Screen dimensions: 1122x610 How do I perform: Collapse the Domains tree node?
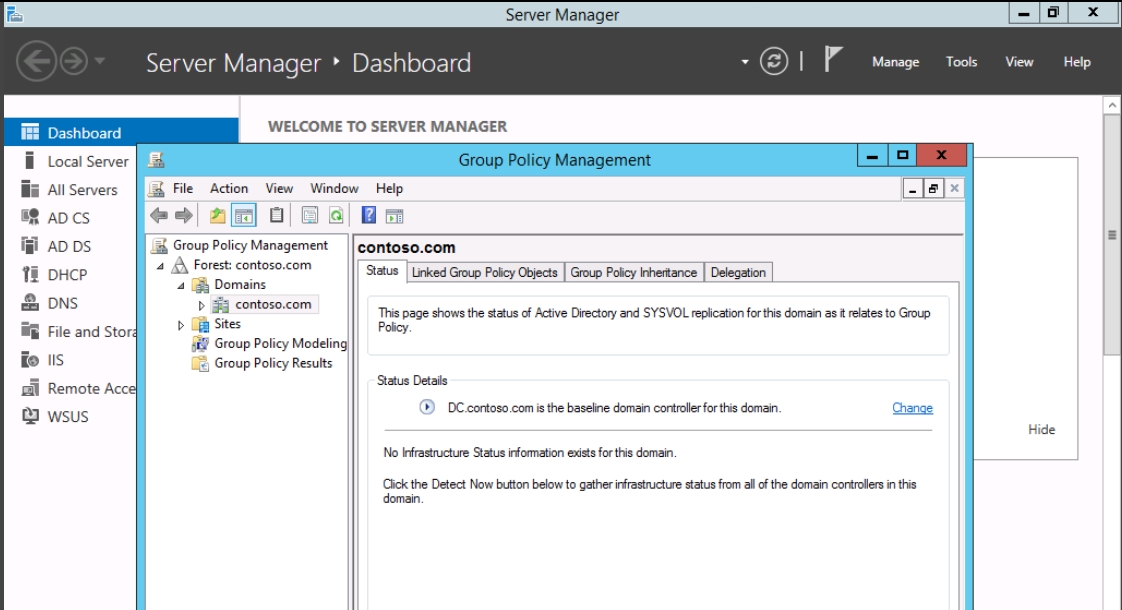pyautogui.click(x=181, y=285)
